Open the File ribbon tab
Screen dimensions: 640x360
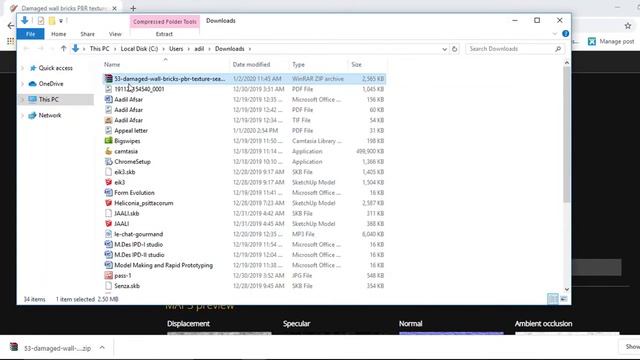30,34
